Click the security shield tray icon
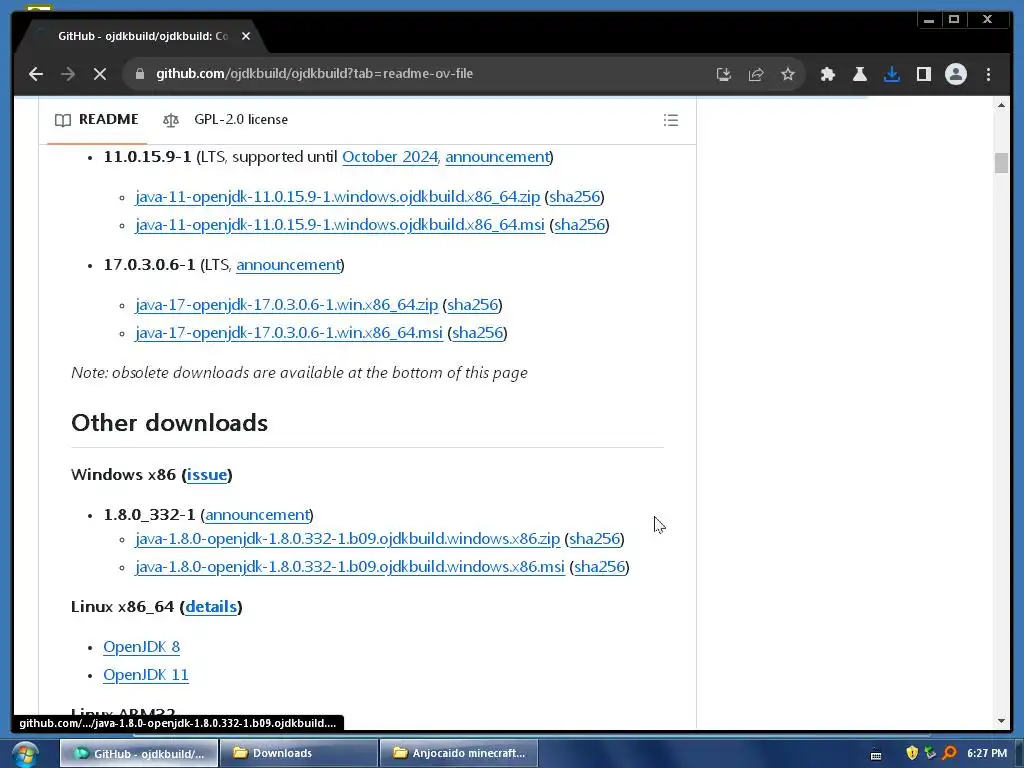1024x768 pixels. (912, 753)
